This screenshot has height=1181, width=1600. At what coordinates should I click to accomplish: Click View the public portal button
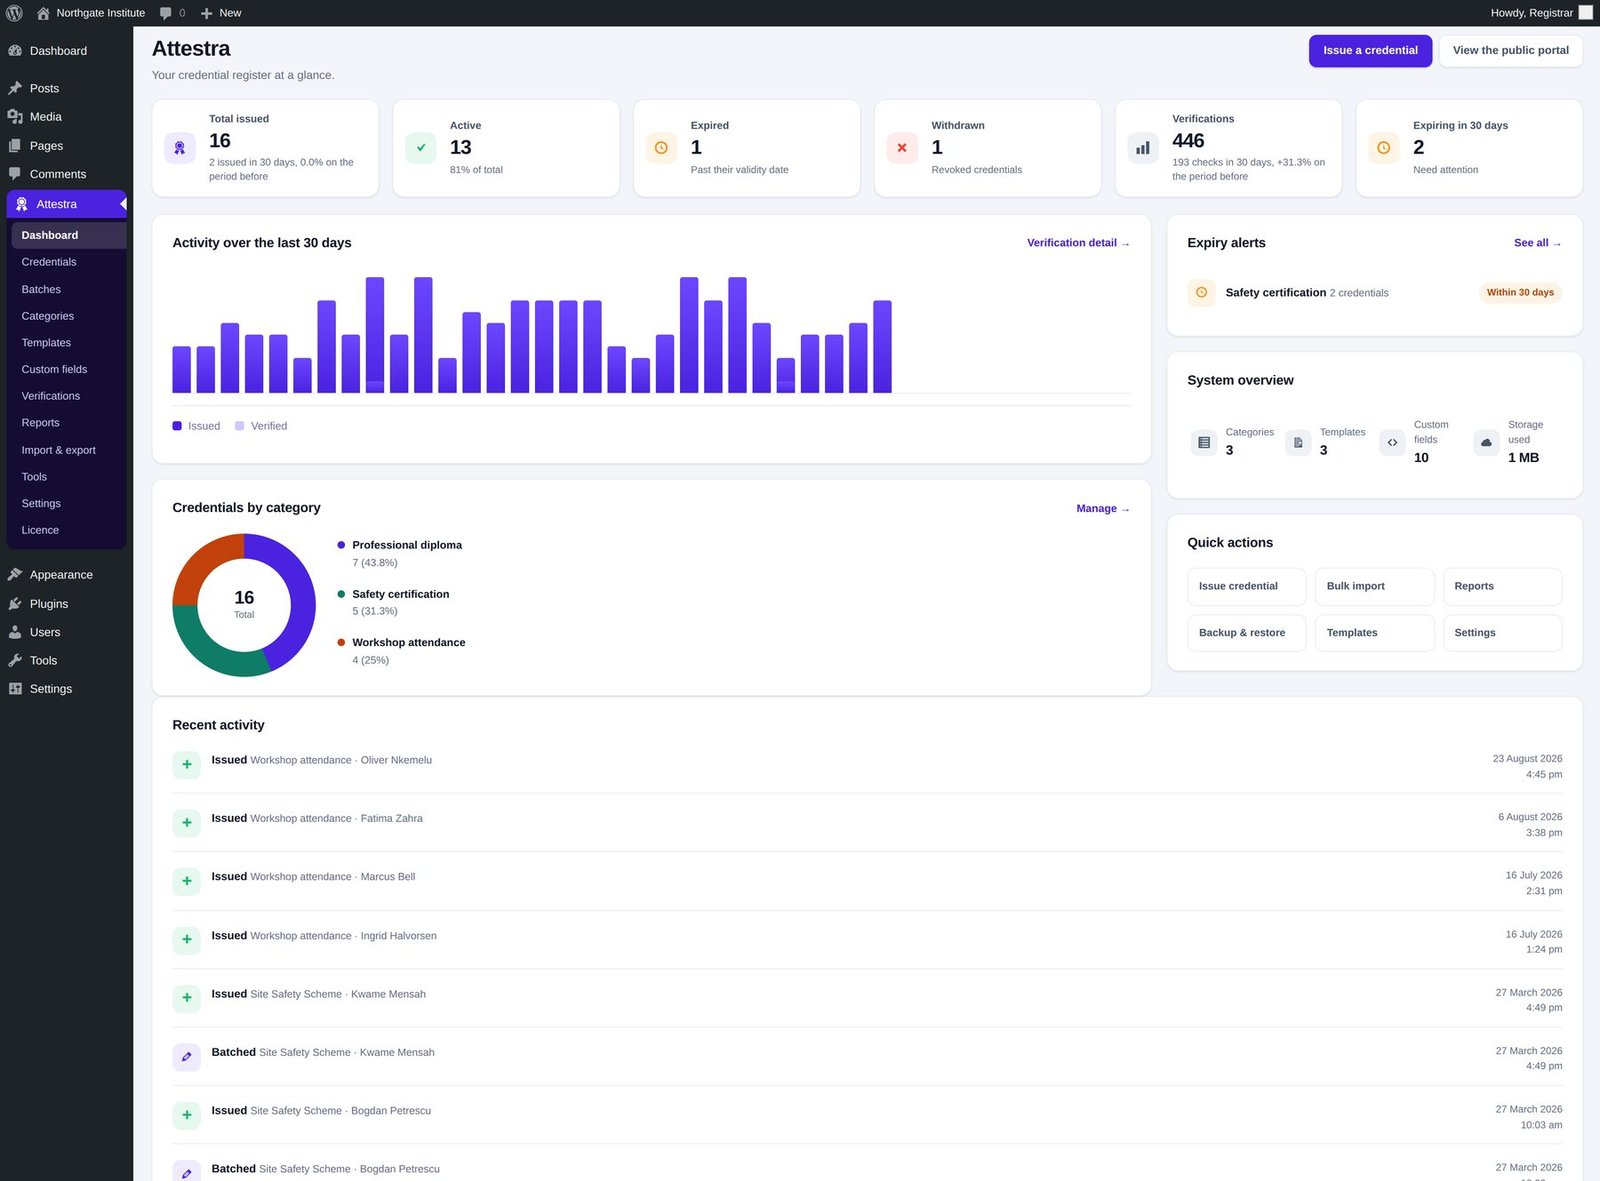click(x=1510, y=51)
